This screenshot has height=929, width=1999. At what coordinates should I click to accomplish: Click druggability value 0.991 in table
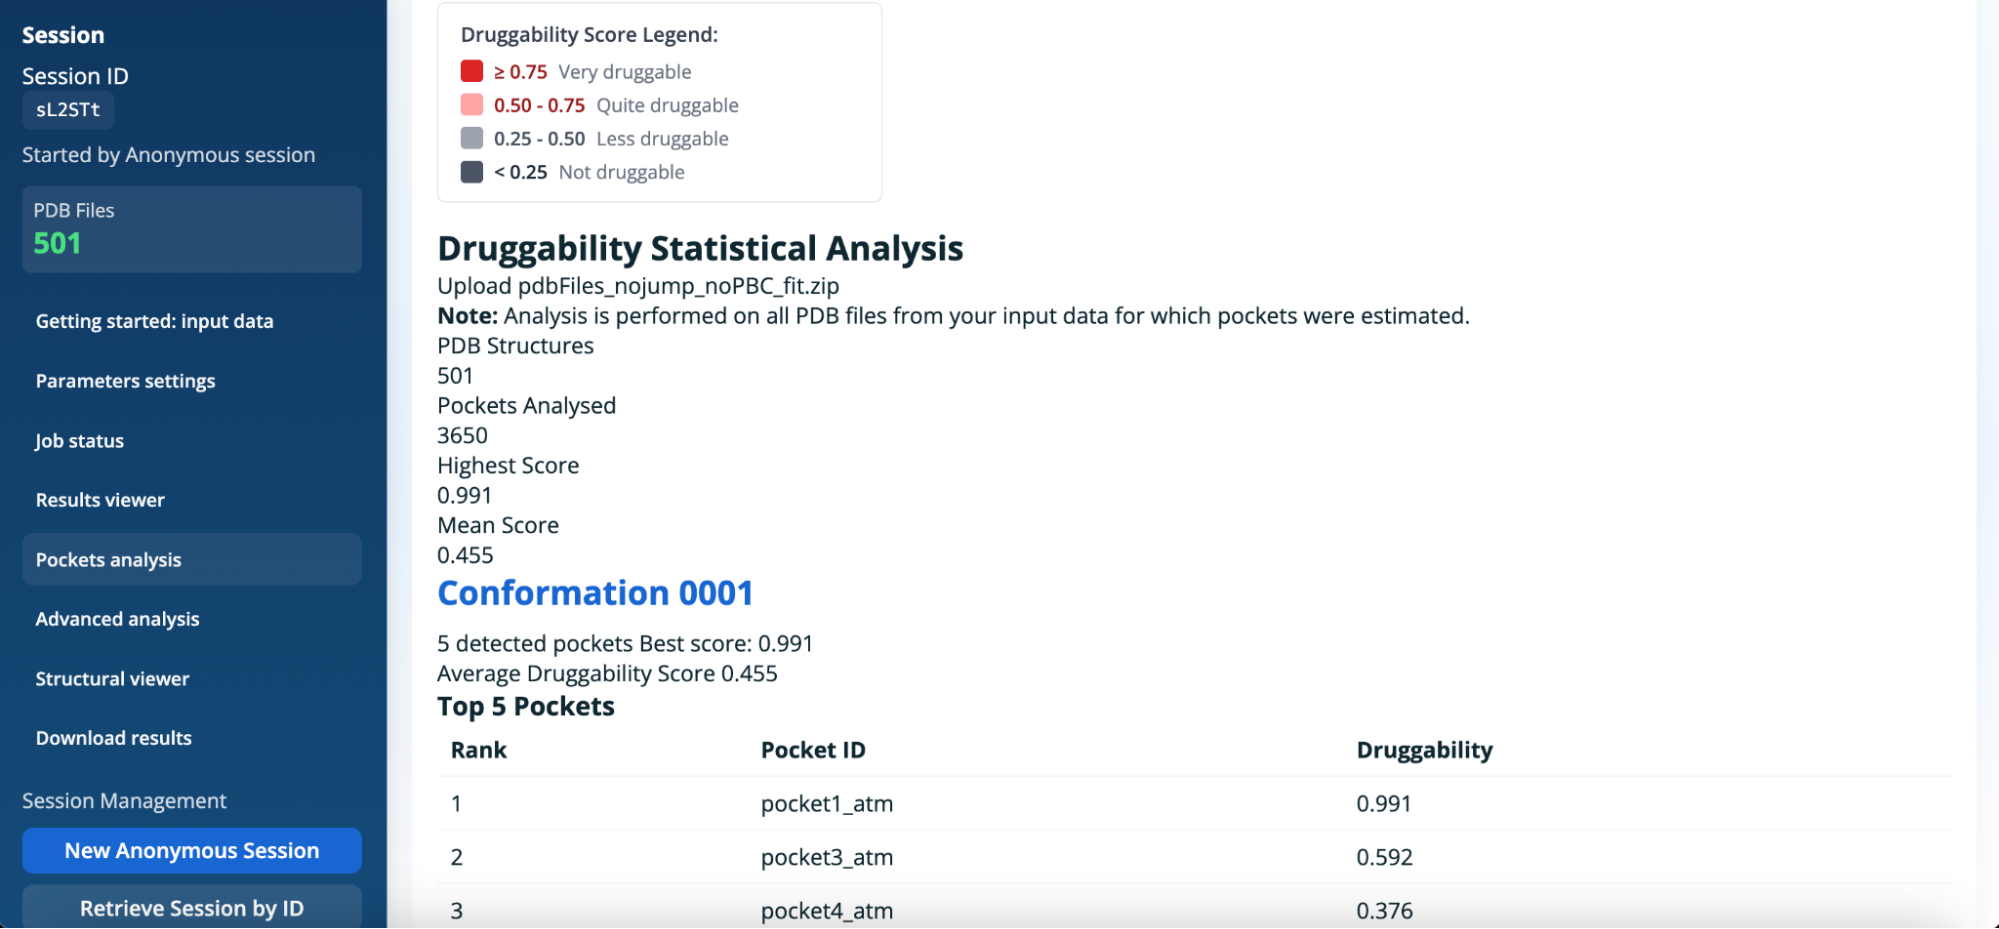[1384, 804]
